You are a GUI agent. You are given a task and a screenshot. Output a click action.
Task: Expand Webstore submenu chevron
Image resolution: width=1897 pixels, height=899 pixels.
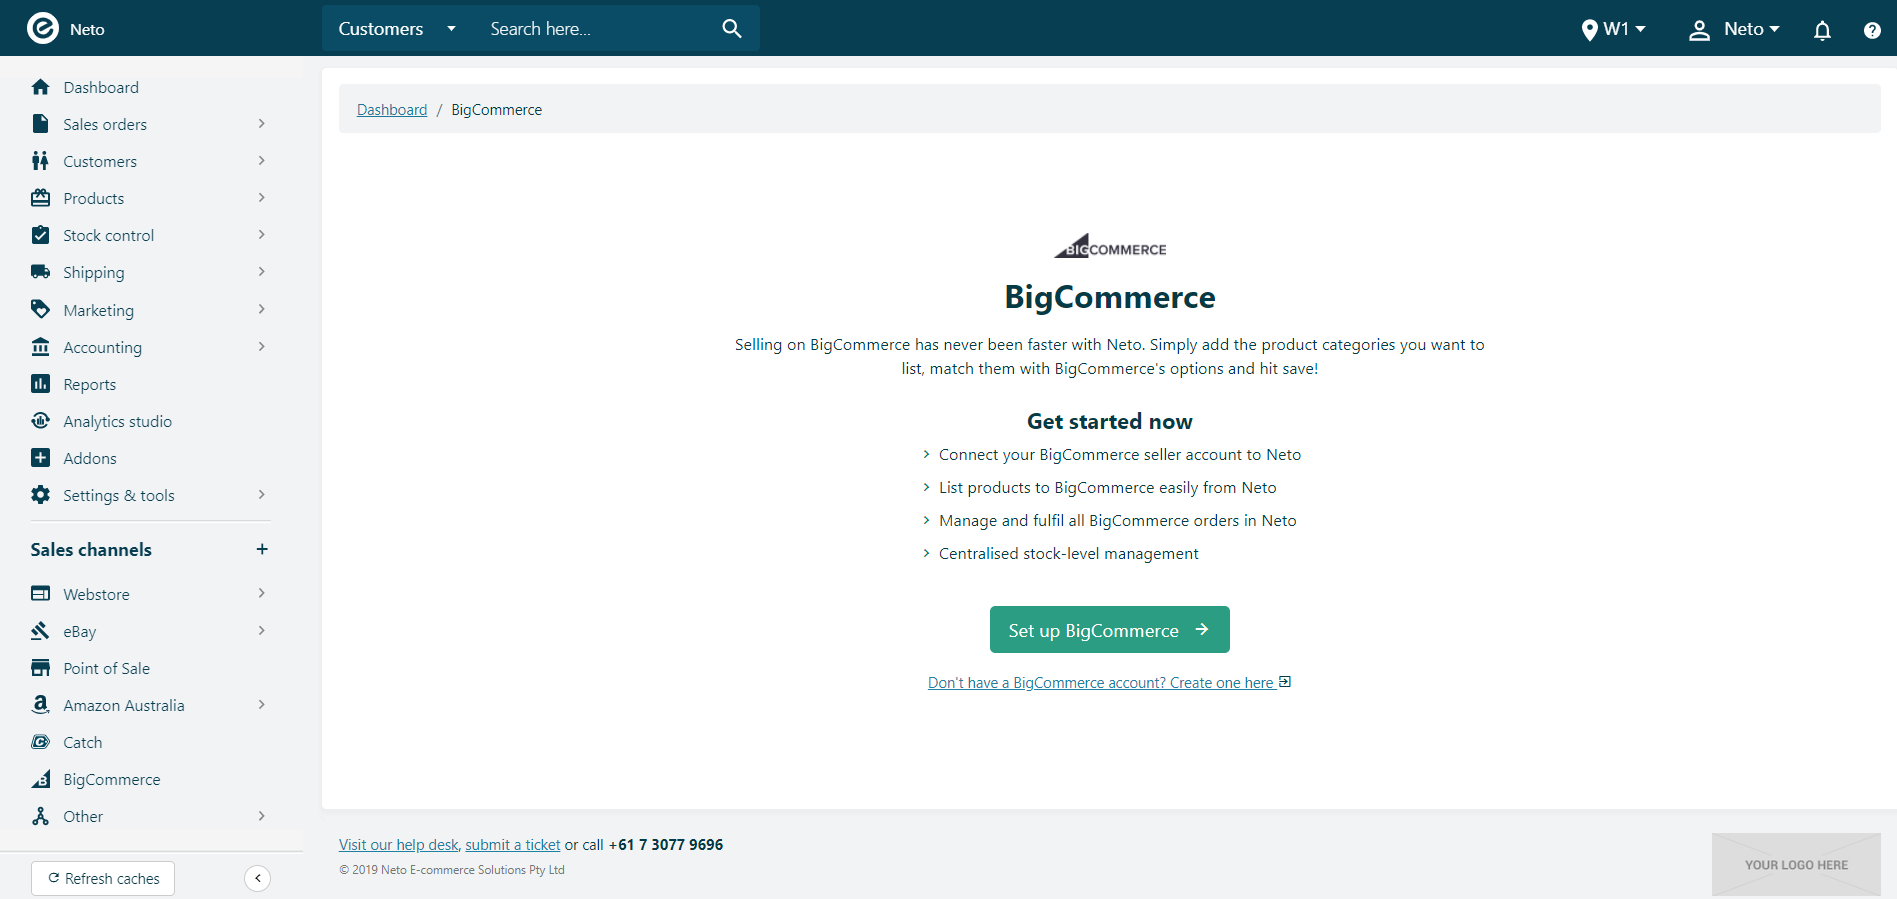pyautogui.click(x=261, y=594)
